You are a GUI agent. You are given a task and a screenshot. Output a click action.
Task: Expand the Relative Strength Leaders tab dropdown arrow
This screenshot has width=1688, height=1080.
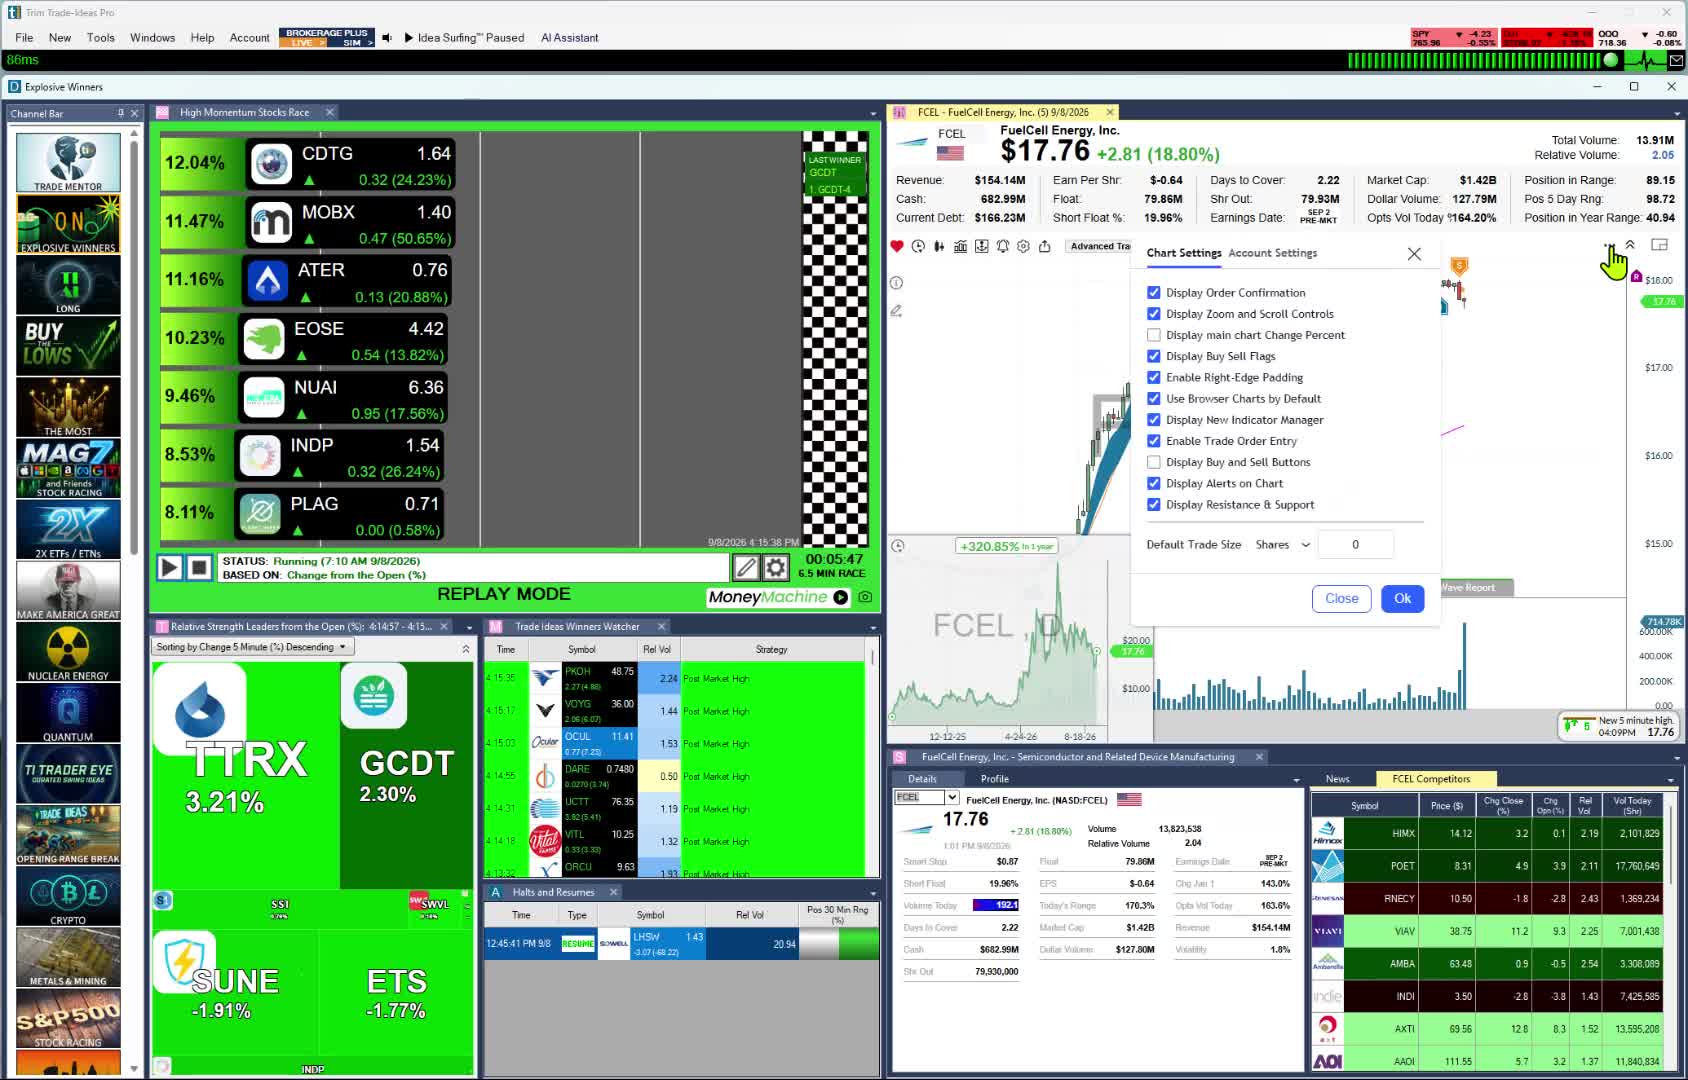[469, 628]
